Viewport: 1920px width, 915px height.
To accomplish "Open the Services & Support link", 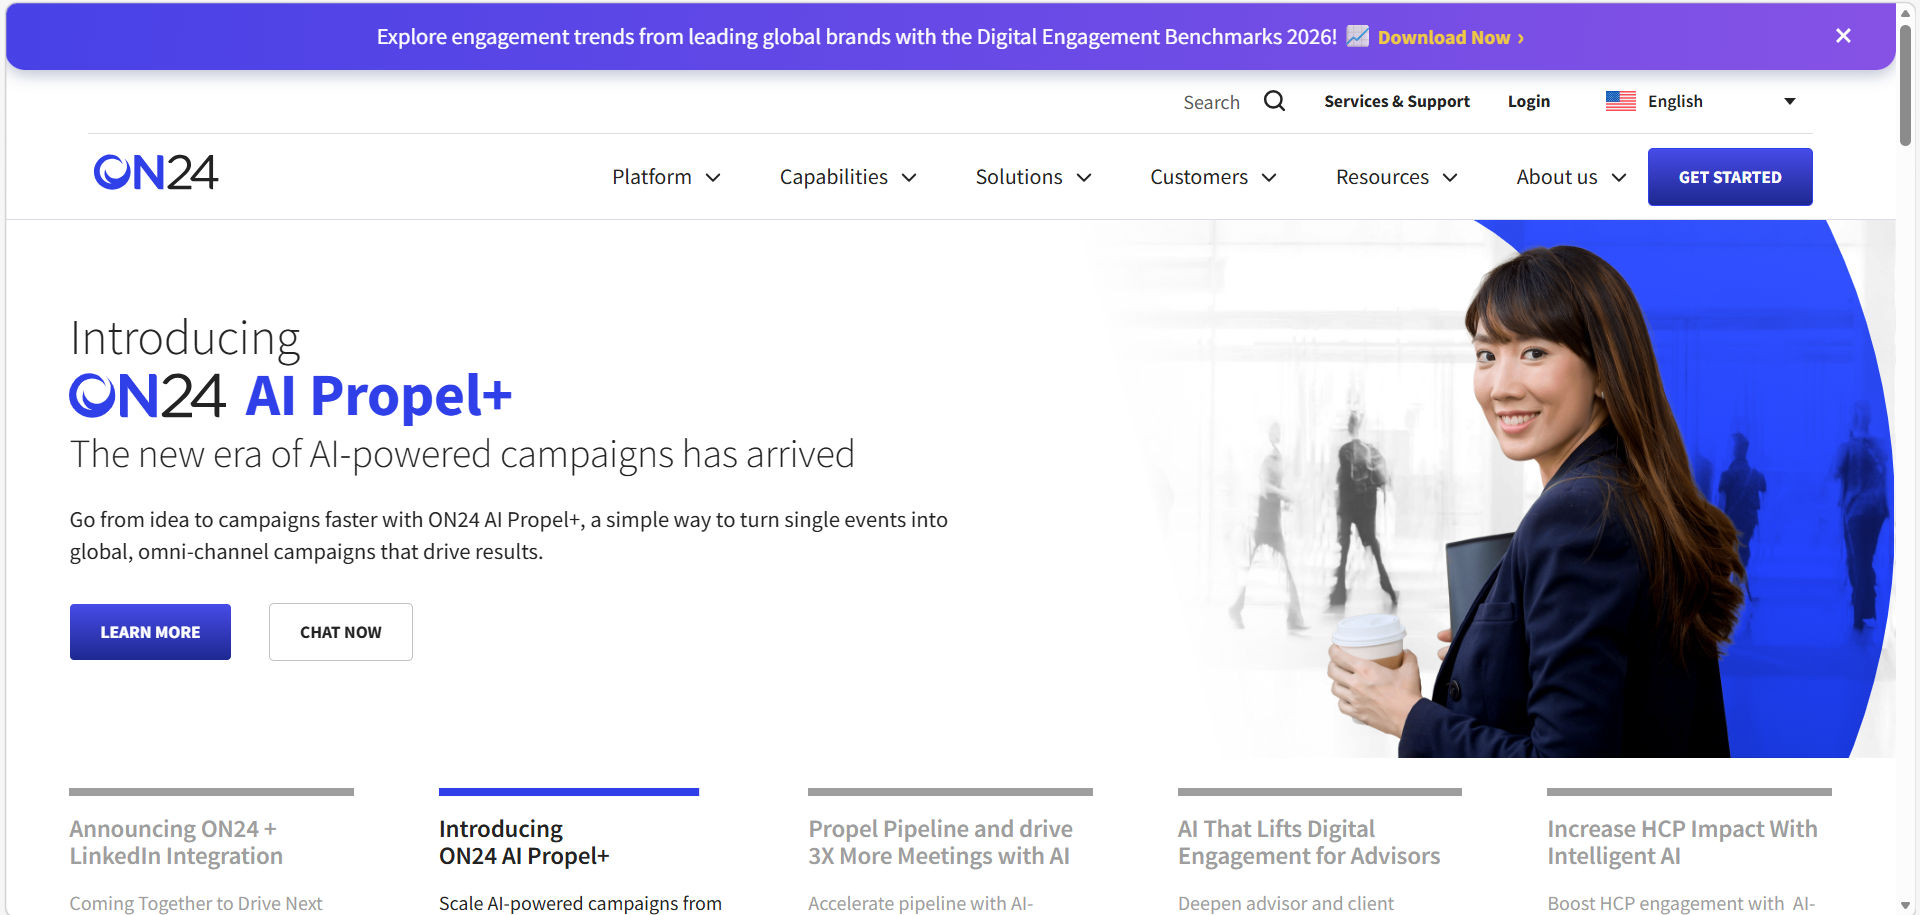I will point(1396,101).
